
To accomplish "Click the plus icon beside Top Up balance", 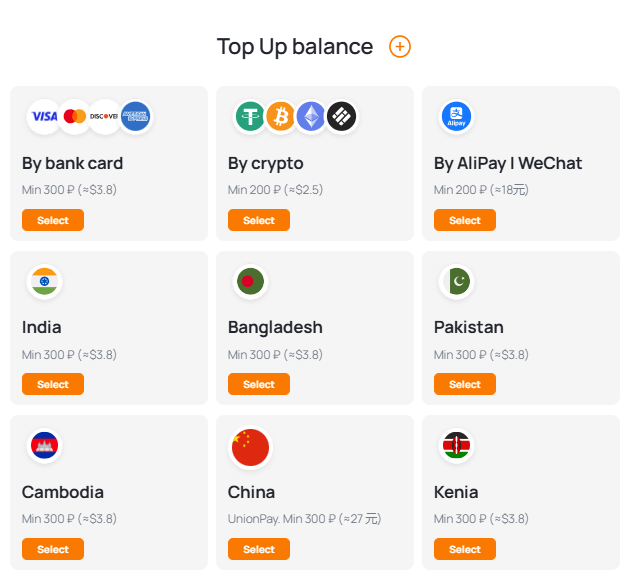I will [x=400, y=47].
